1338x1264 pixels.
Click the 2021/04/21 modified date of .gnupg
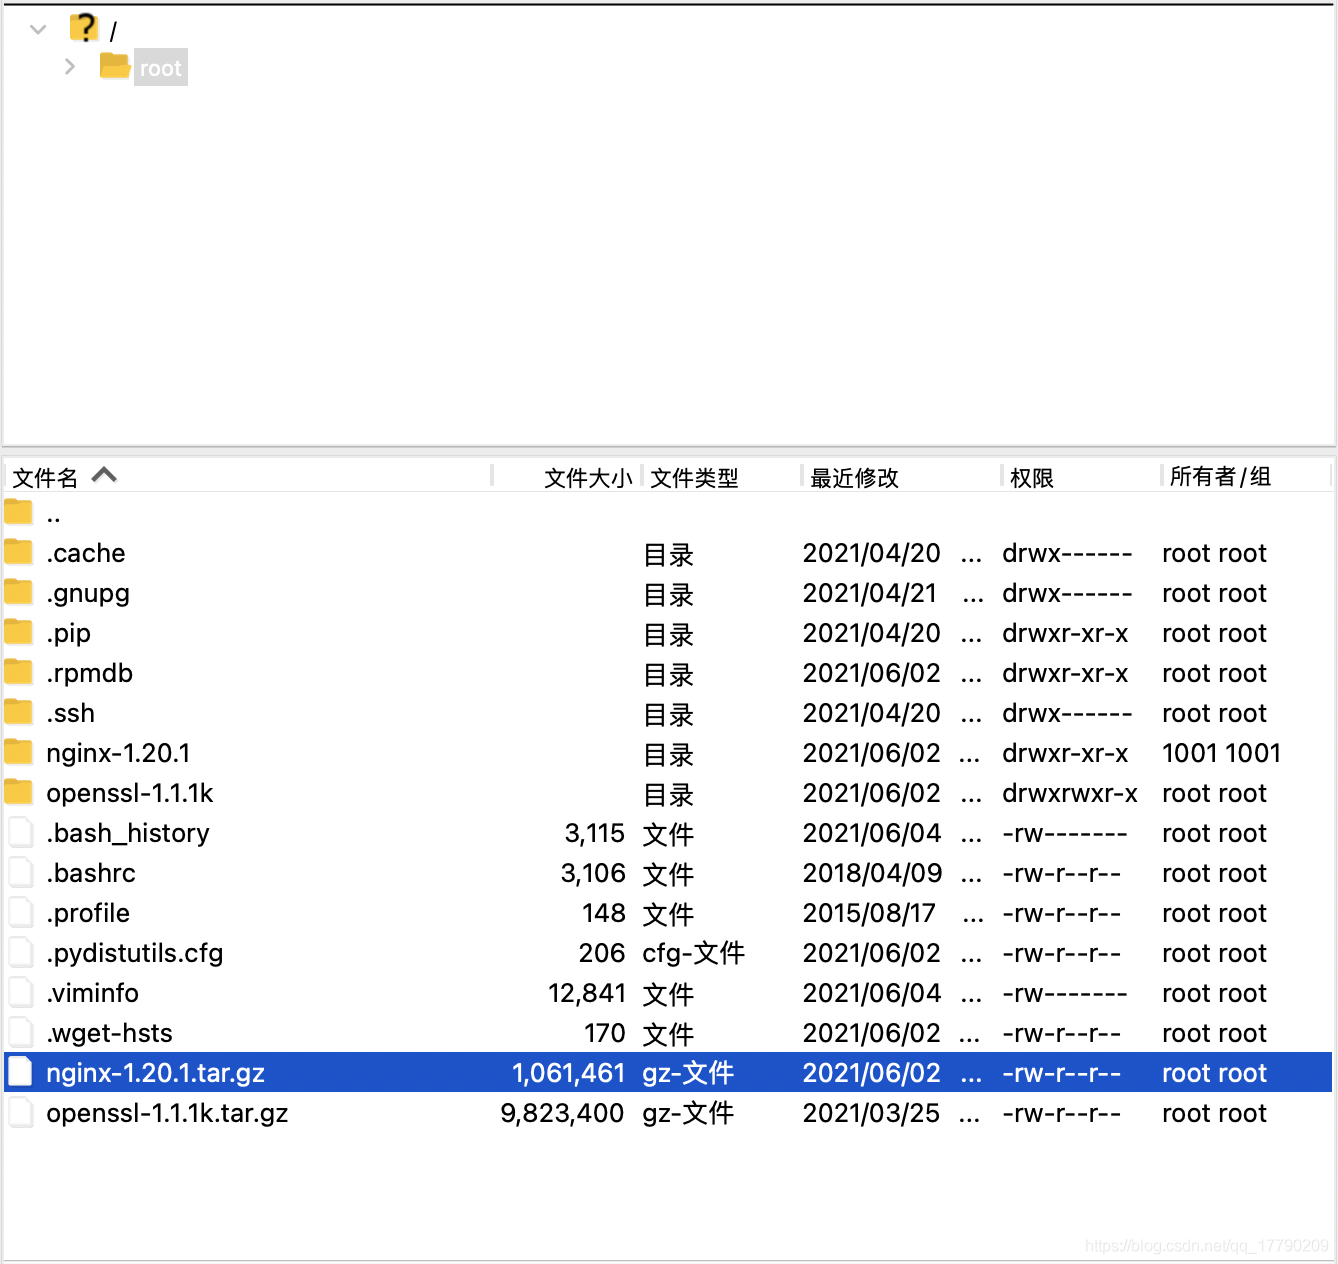pos(870,593)
